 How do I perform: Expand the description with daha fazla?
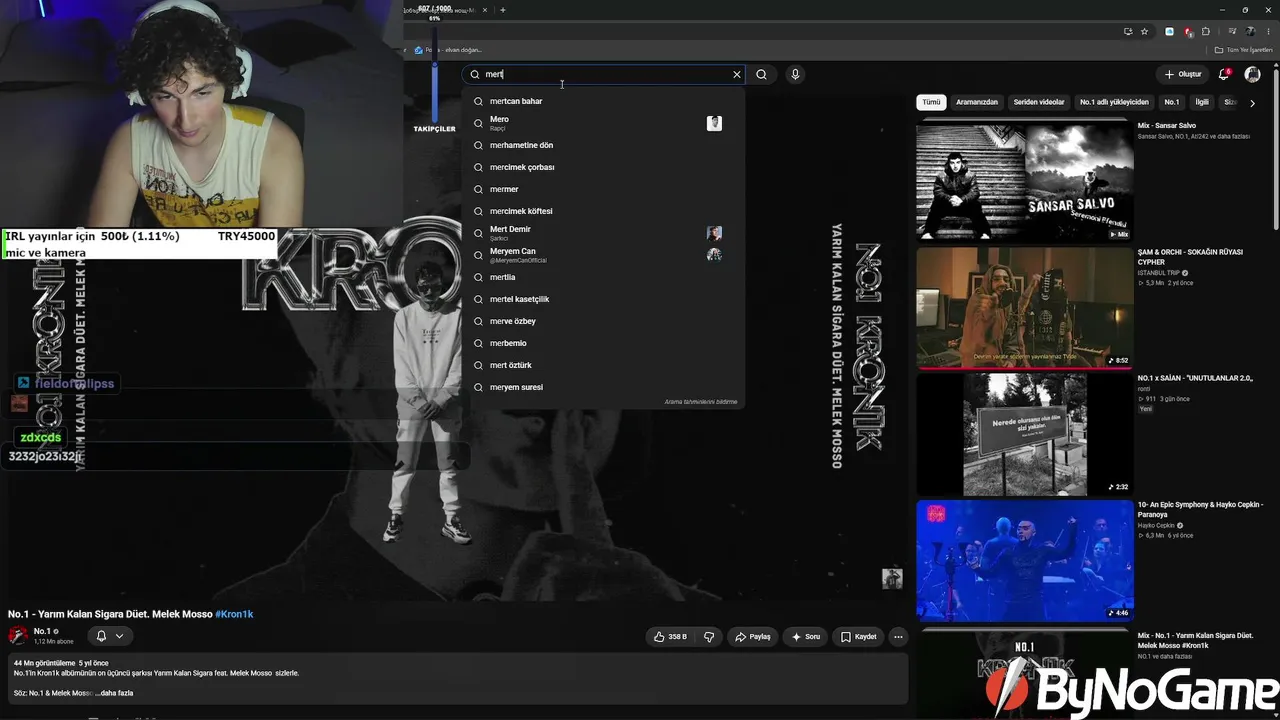click(114, 693)
